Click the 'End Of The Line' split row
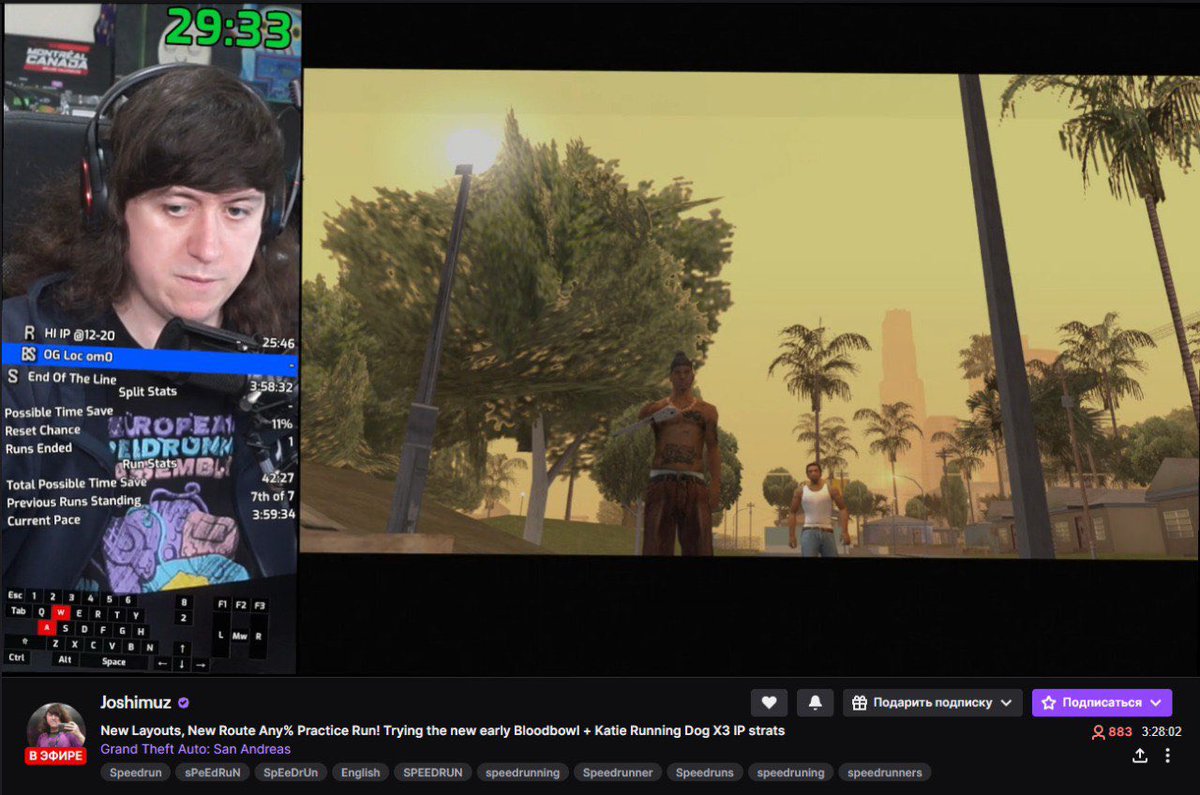Screen dimensions: 1200x795 point(150,378)
